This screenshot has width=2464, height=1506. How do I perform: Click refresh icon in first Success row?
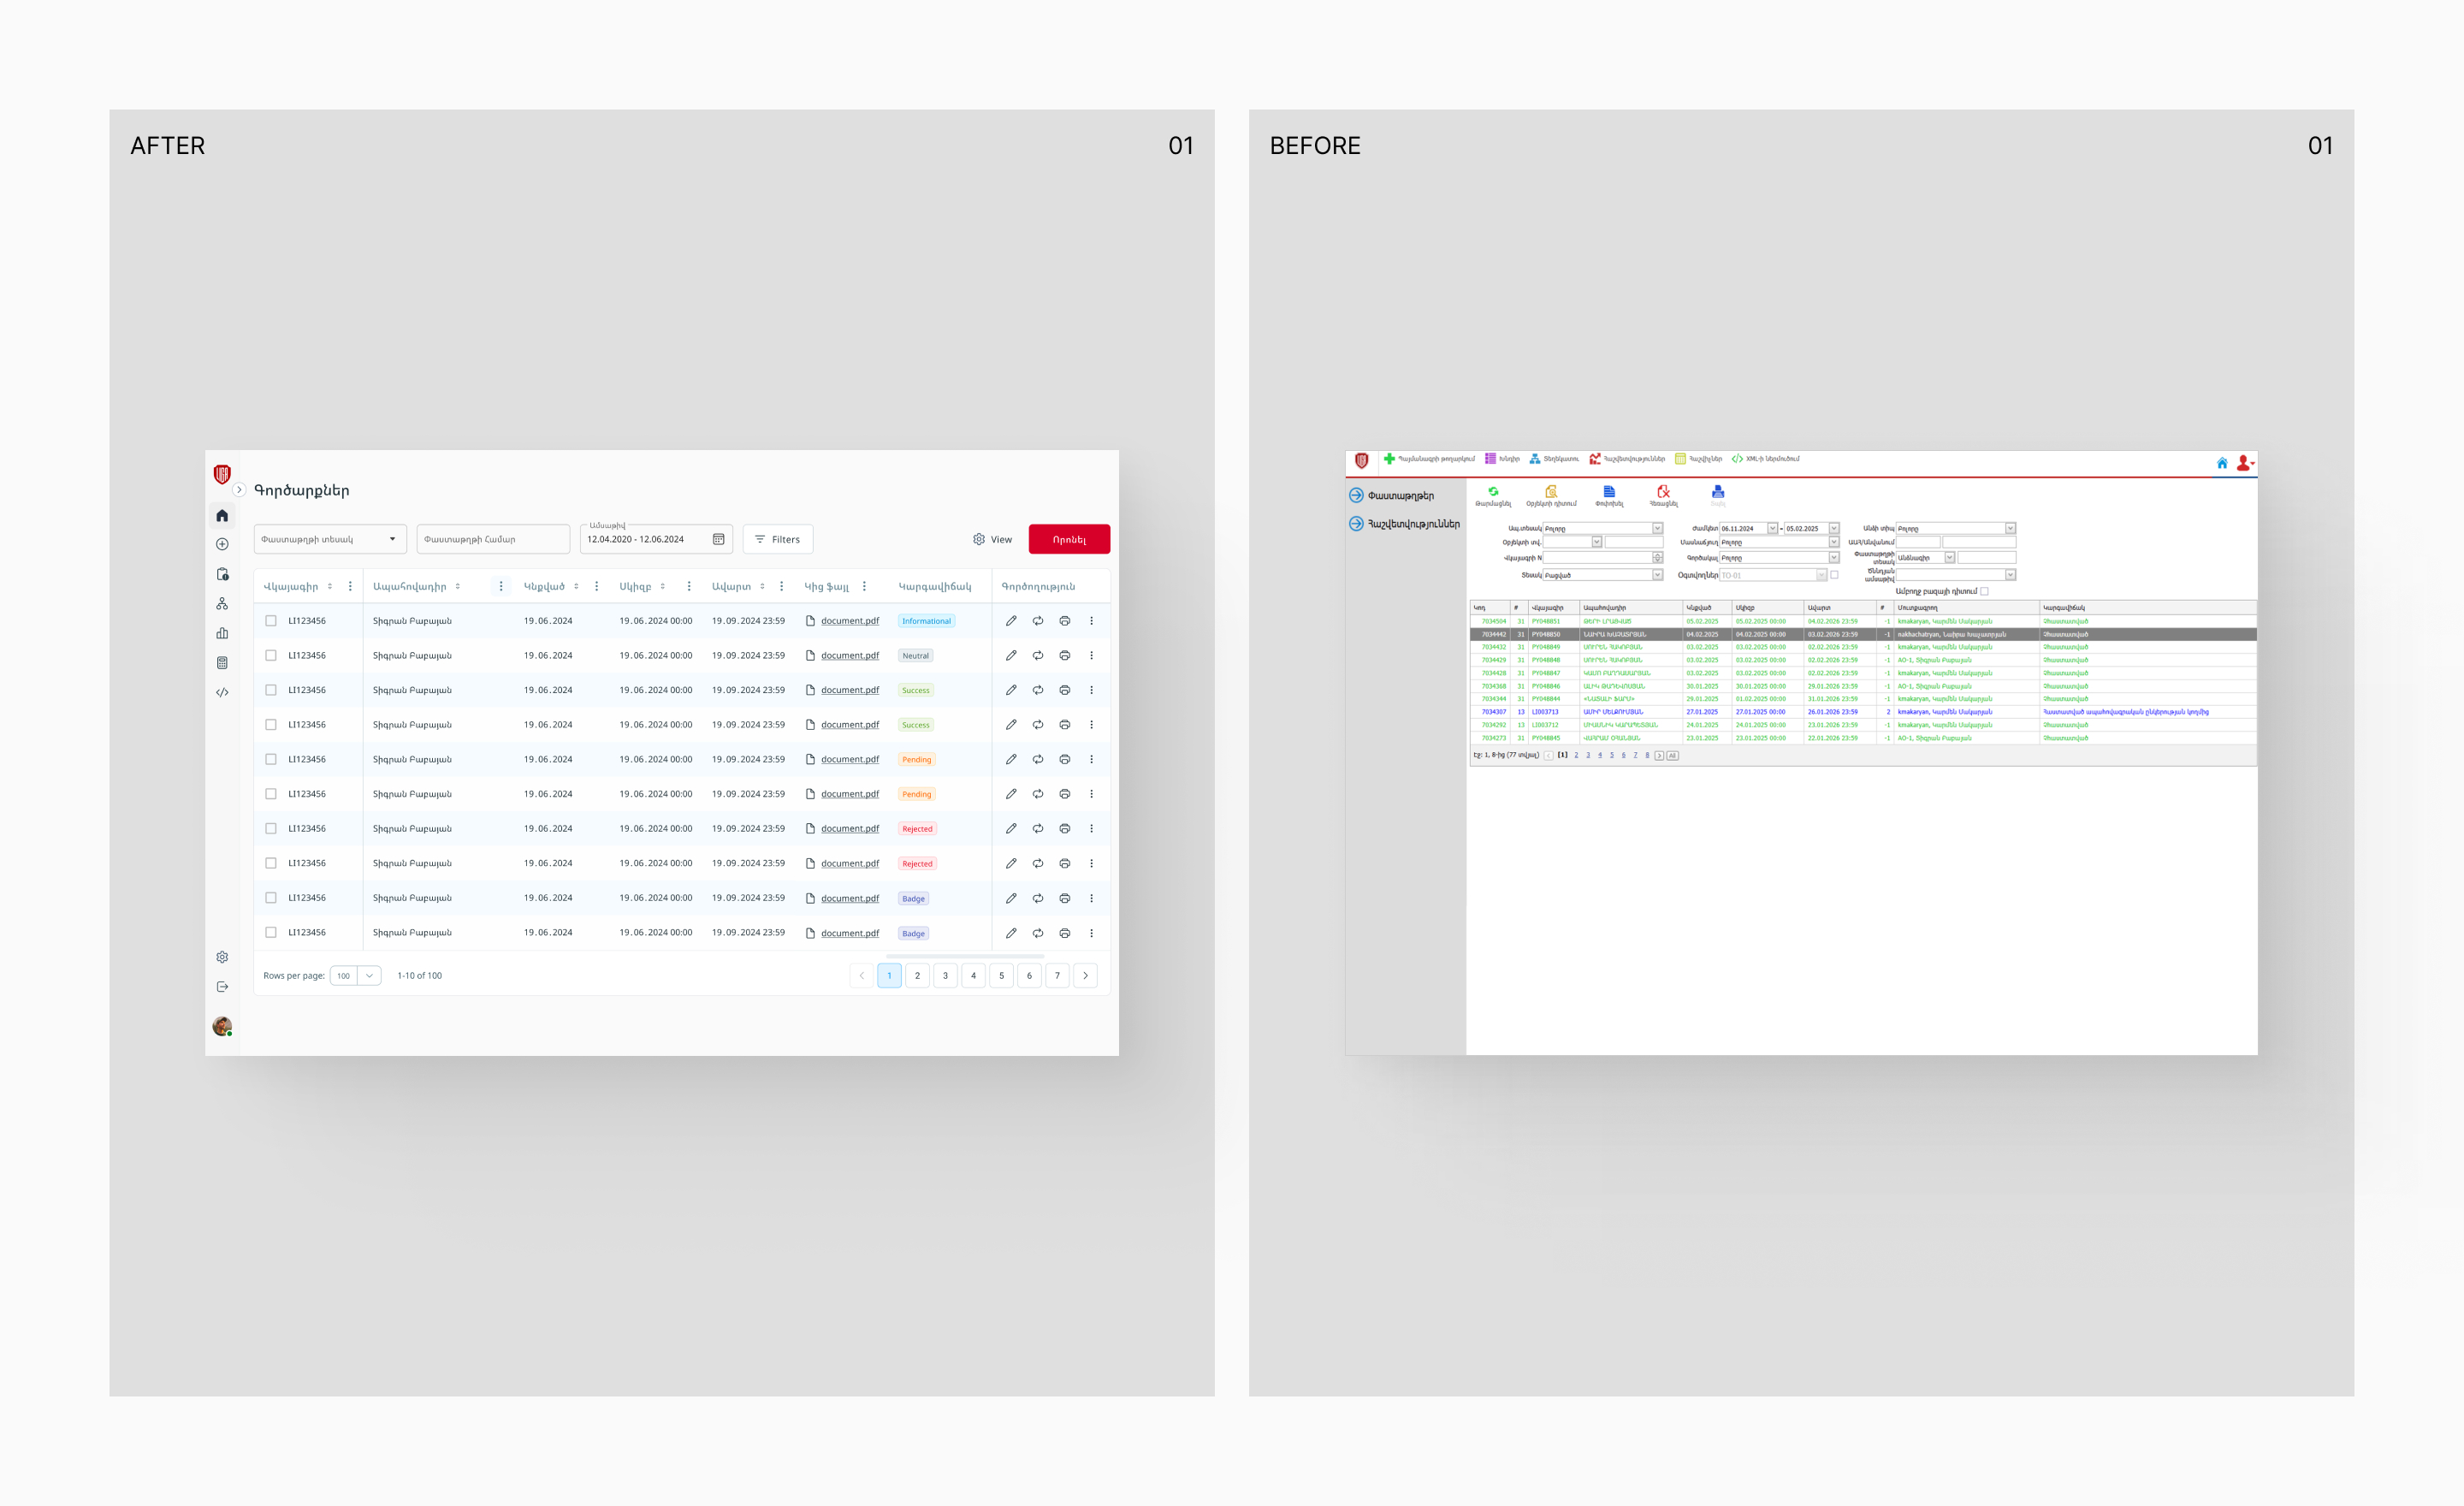coord(1038,690)
